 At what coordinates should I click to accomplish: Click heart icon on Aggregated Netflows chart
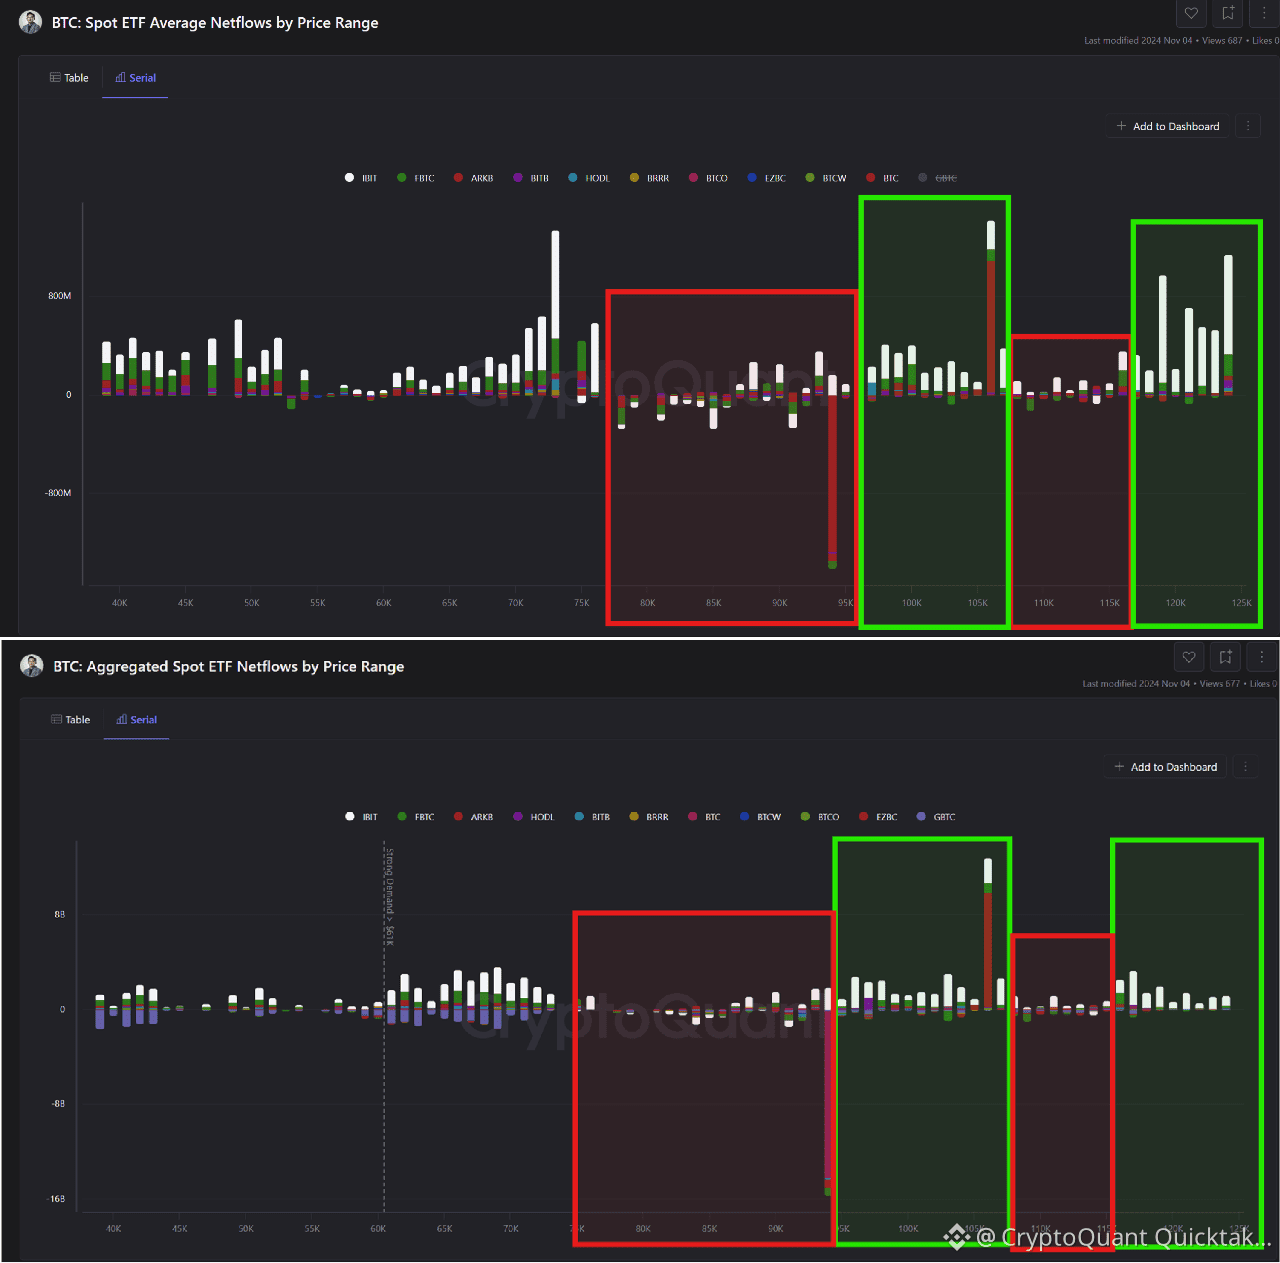click(1189, 657)
